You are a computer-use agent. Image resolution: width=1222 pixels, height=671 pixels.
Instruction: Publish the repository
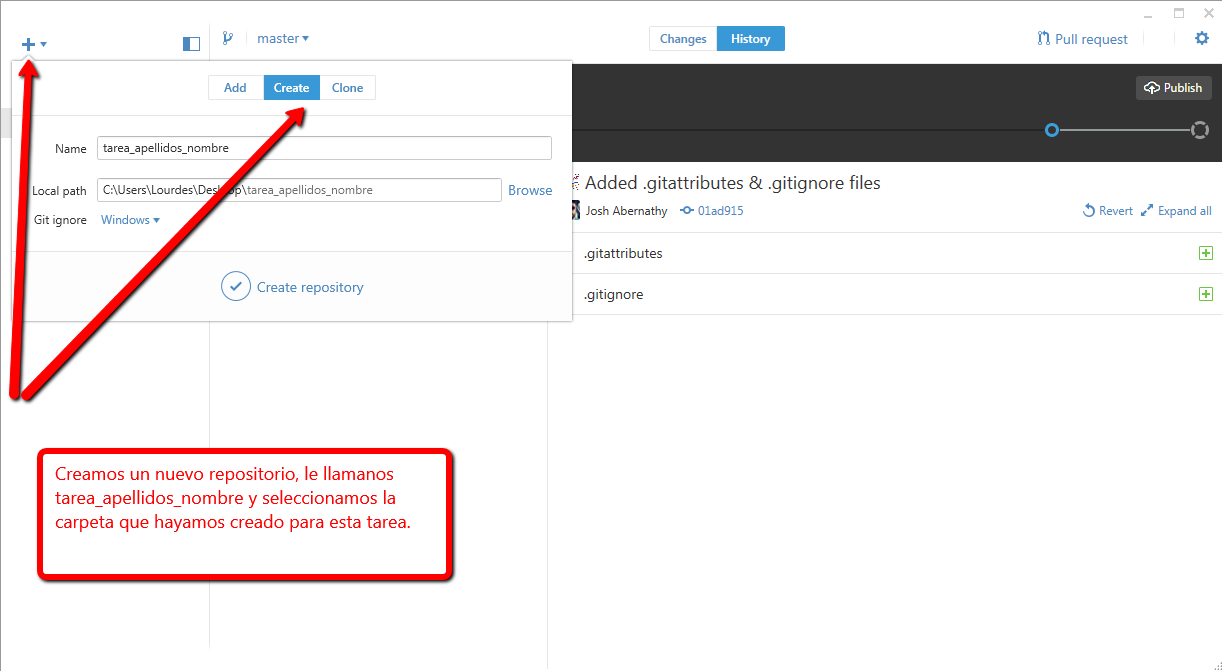[x=1173, y=88]
